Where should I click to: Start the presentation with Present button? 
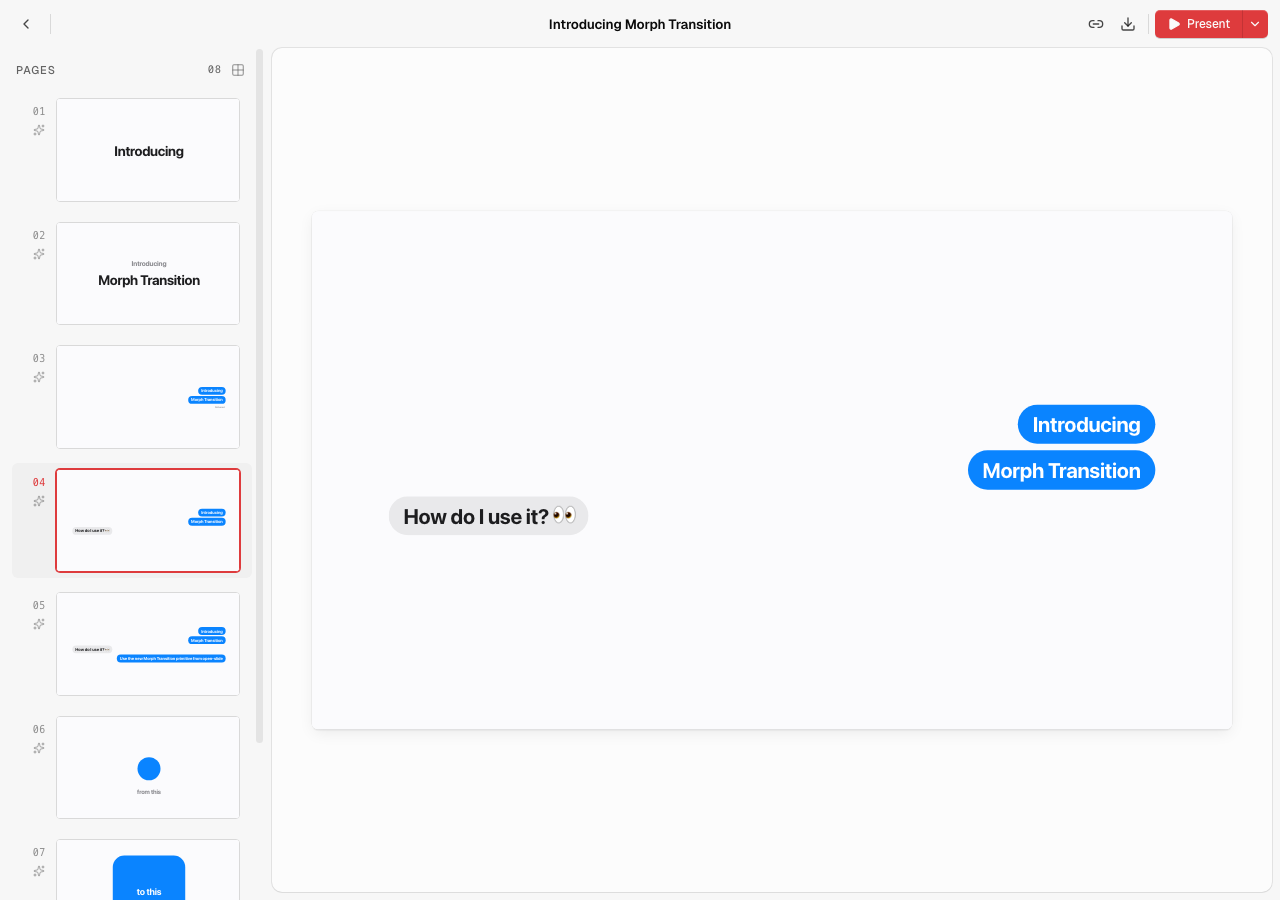click(x=1199, y=24)
